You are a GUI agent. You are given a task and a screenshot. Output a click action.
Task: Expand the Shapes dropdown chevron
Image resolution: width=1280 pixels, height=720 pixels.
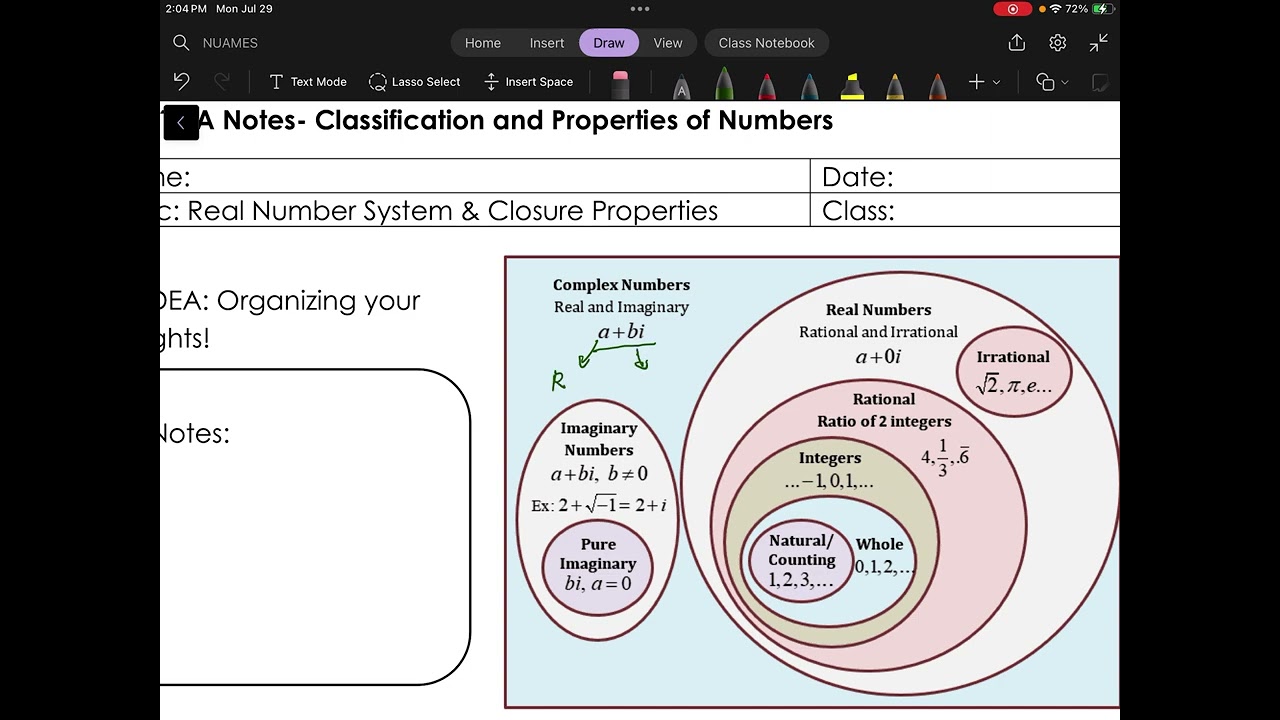1065,83
